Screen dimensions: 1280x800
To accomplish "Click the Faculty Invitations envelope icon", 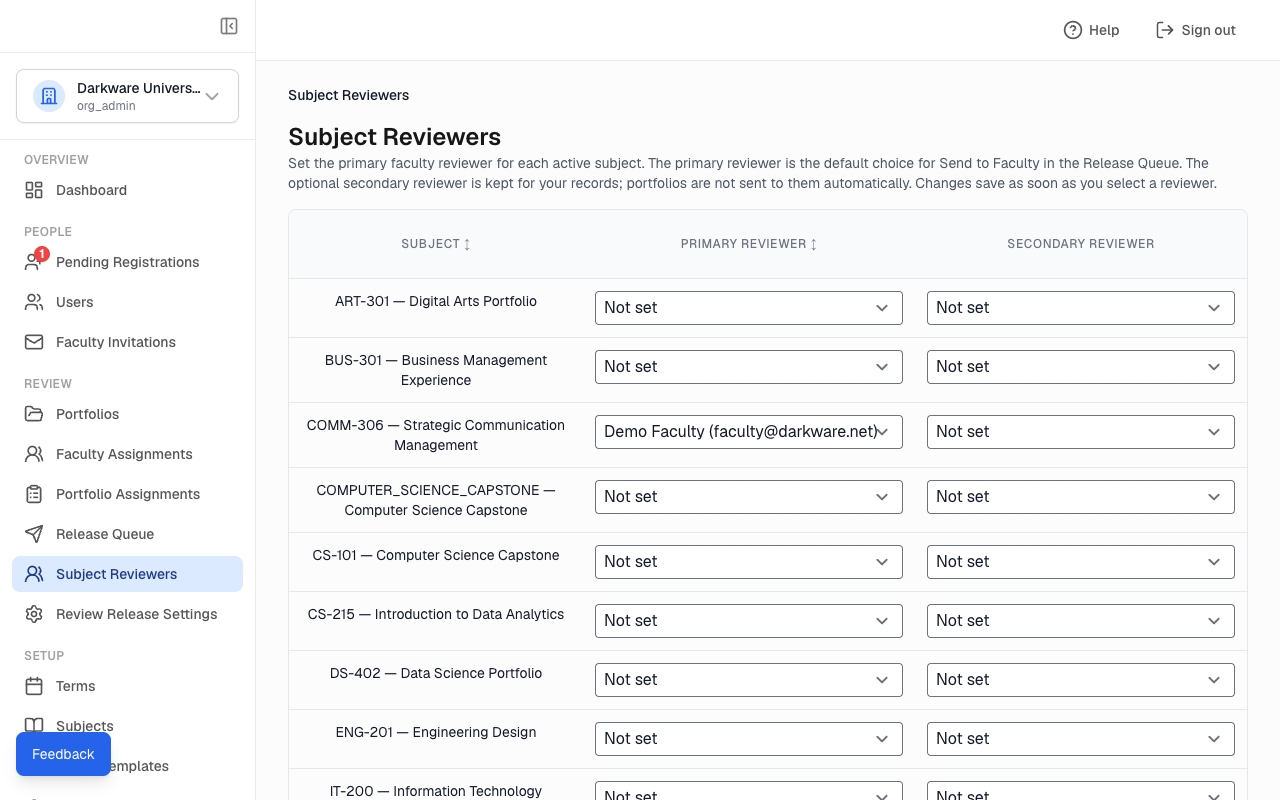I will [x=34, y=342].
